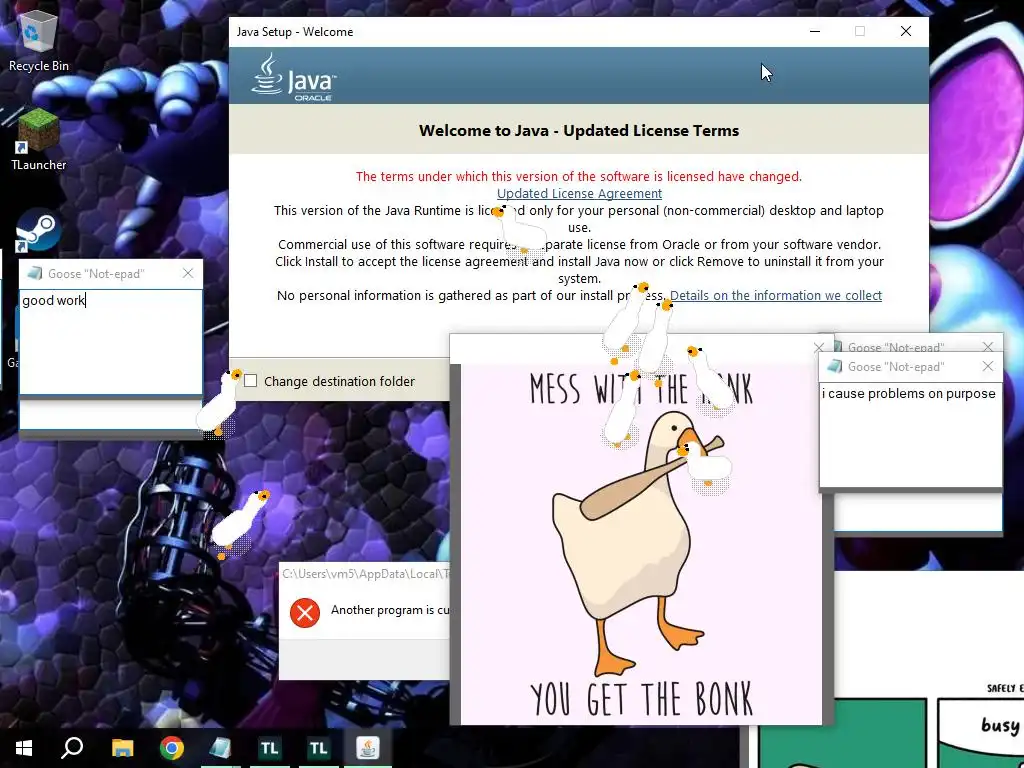Click the Java Oracle logo in the installer header

pyautogui.click(x=293, y=78)
